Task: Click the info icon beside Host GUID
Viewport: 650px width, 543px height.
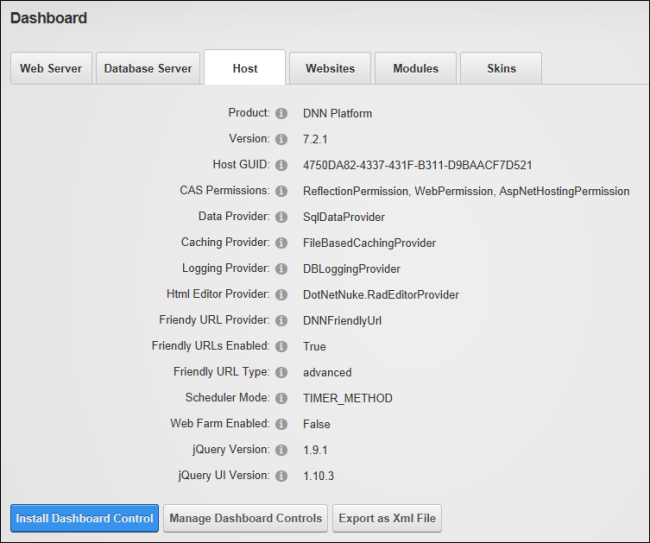Action: click(281, 165)
